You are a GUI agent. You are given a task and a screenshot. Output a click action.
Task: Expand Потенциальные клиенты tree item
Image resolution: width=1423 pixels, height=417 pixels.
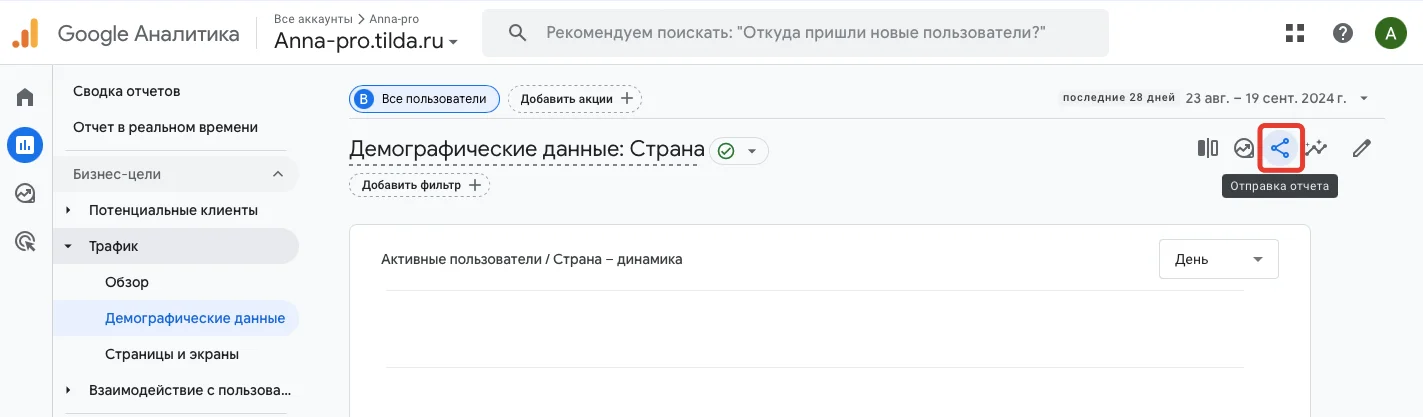[x=68, y=210]
